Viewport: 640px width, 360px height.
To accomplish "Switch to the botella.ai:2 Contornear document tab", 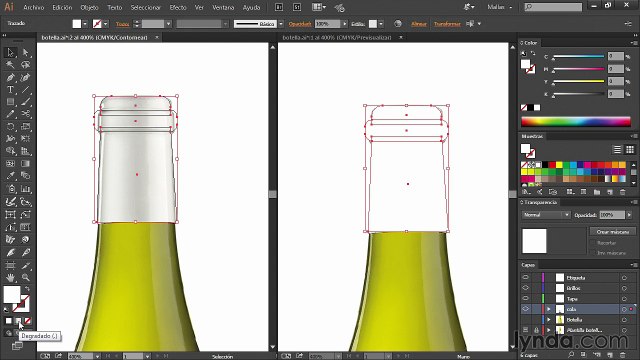I will 95,38.
